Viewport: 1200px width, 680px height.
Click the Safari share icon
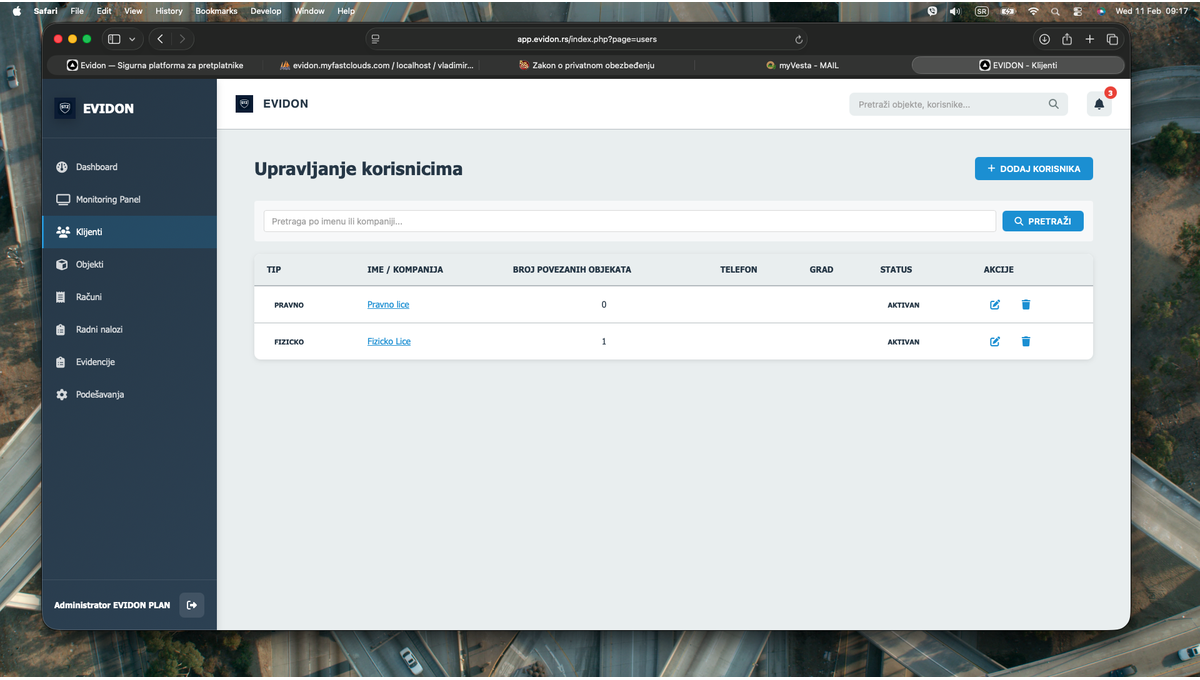click(1067, 40)
